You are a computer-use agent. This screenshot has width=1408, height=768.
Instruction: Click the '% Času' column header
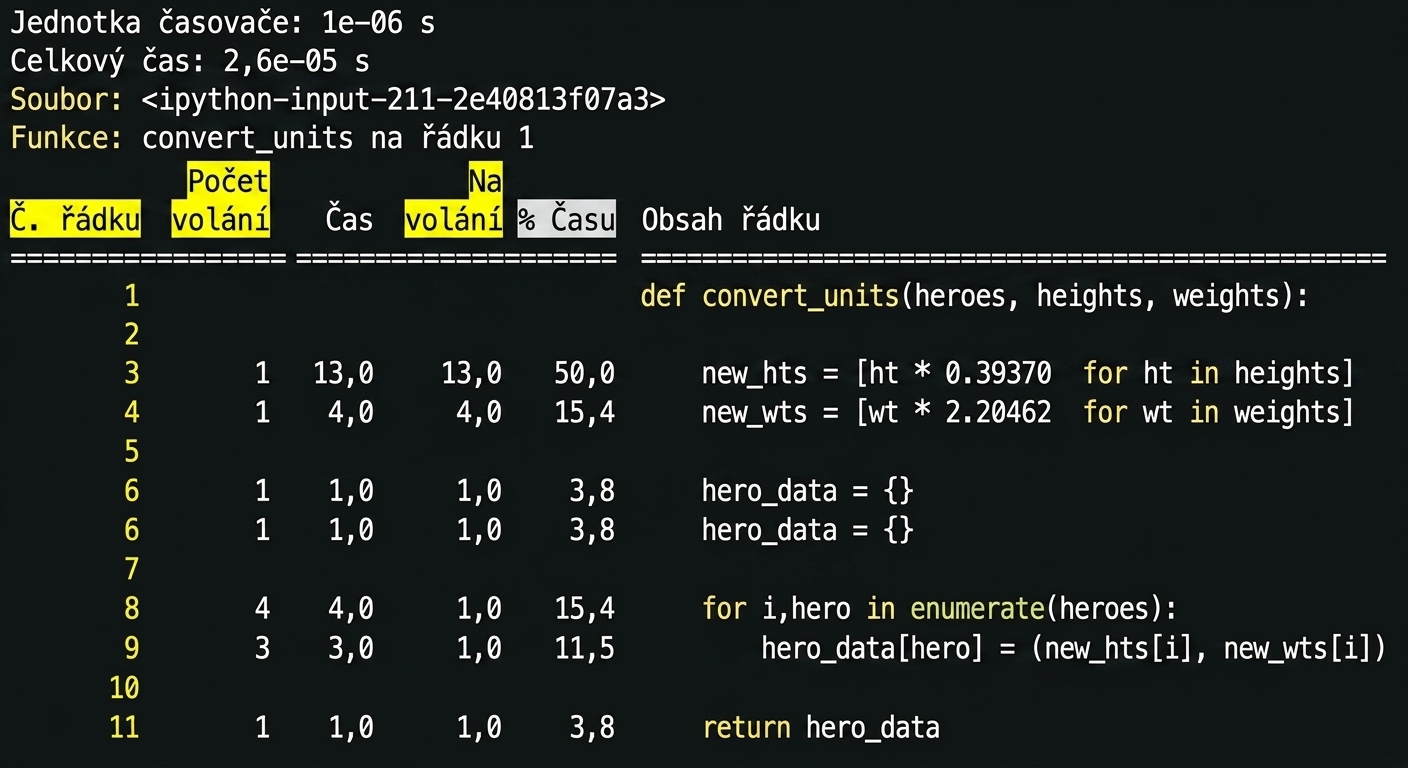point(566,219)
